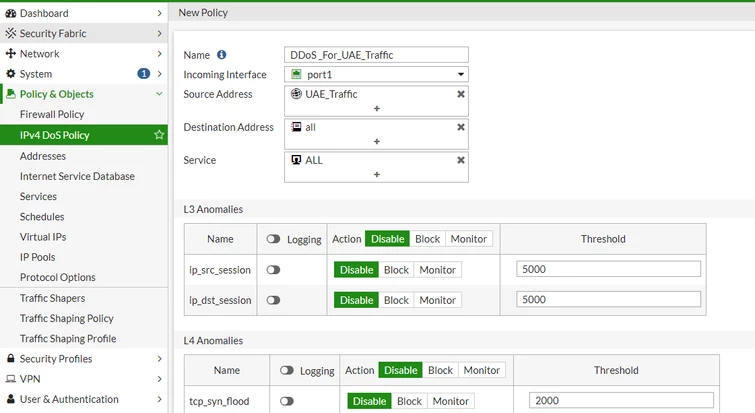Click the User & Authentication person icon

11,399
